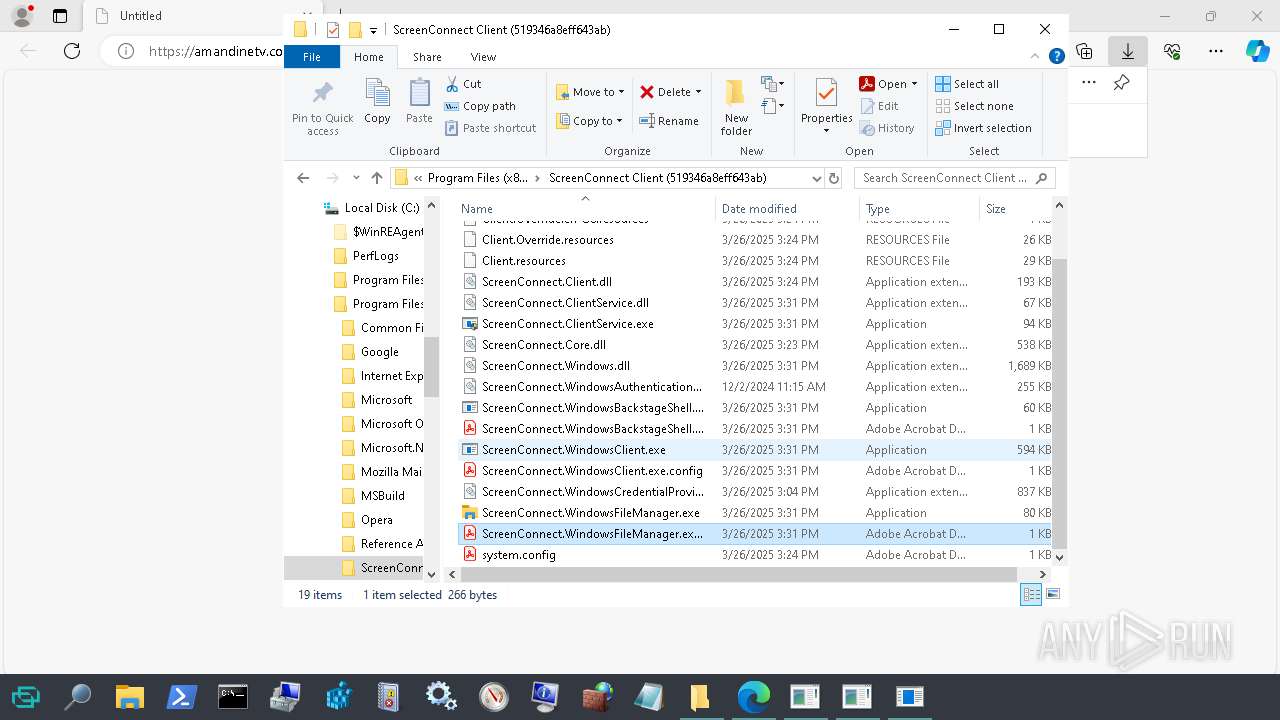Select the Google folder in tree

379,352
